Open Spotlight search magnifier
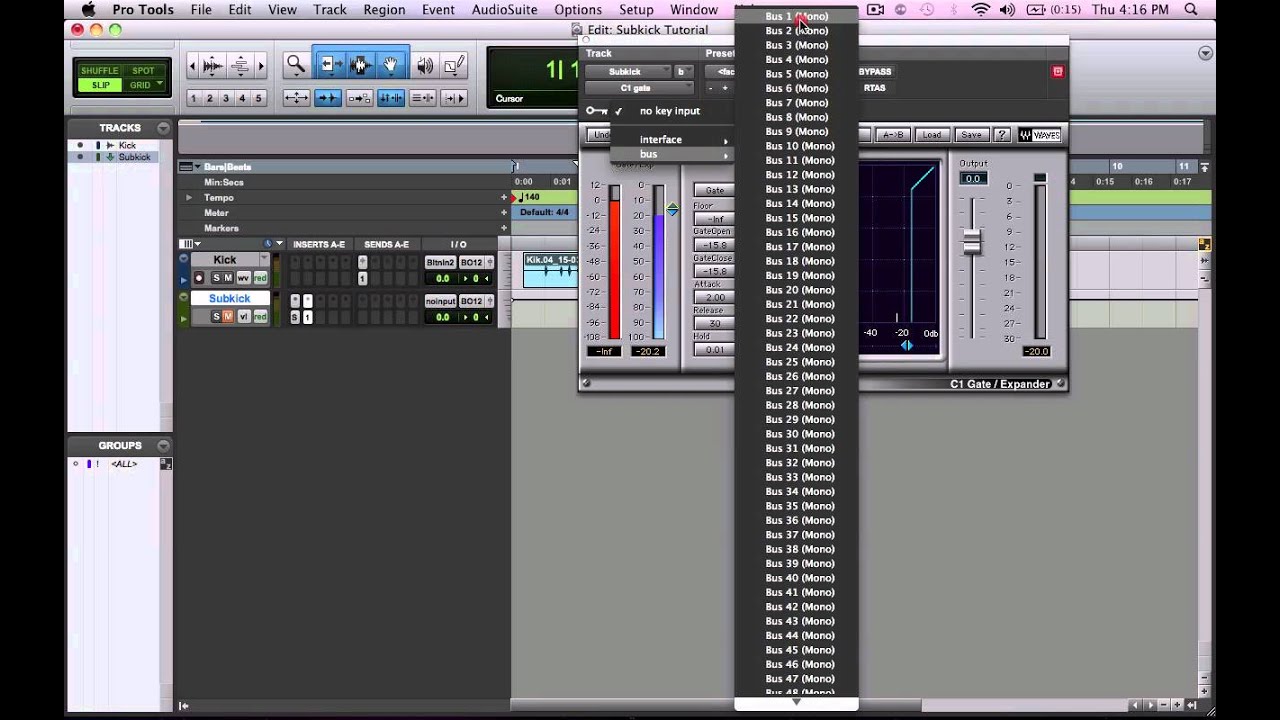Viewport: 1280px width, 720px height. (x=1191, y=10)
